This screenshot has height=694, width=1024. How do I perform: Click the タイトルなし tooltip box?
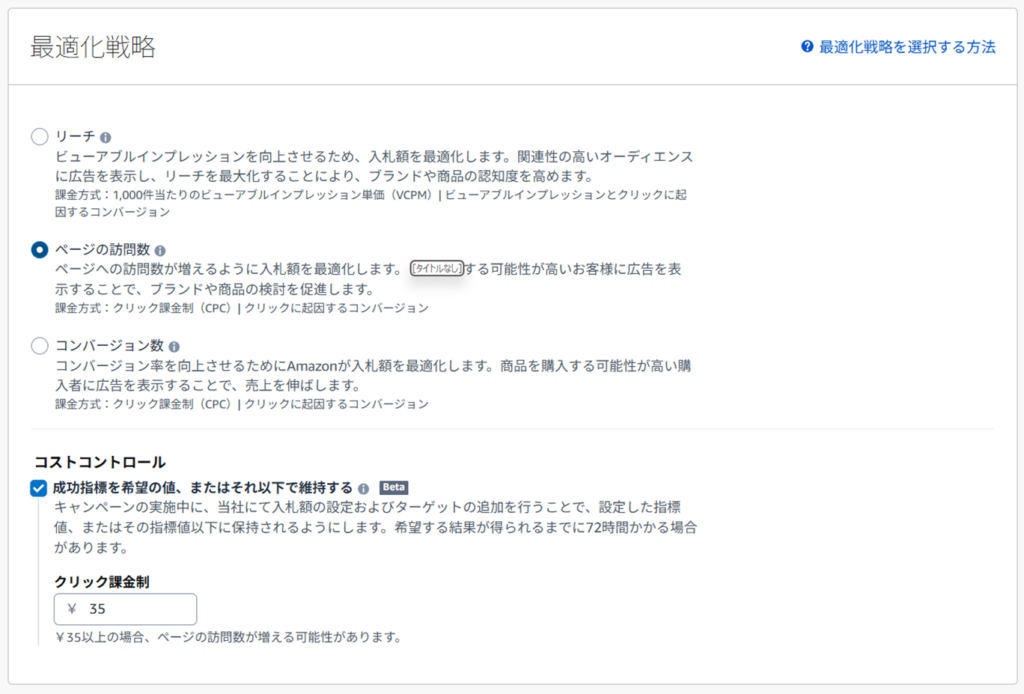coord(437,270)
